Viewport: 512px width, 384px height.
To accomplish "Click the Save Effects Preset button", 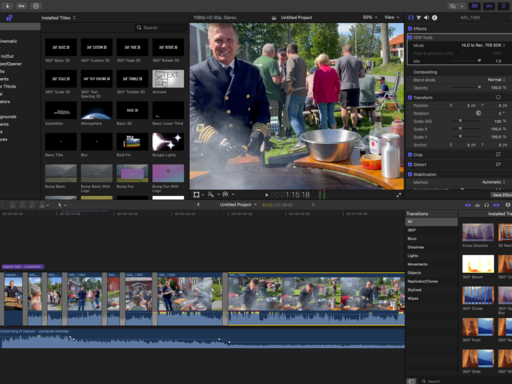I will click(x=501, y=195).
